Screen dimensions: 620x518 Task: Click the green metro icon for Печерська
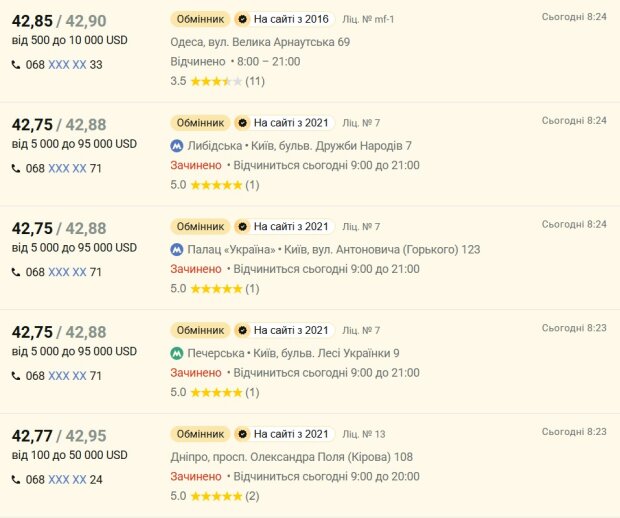177,353
